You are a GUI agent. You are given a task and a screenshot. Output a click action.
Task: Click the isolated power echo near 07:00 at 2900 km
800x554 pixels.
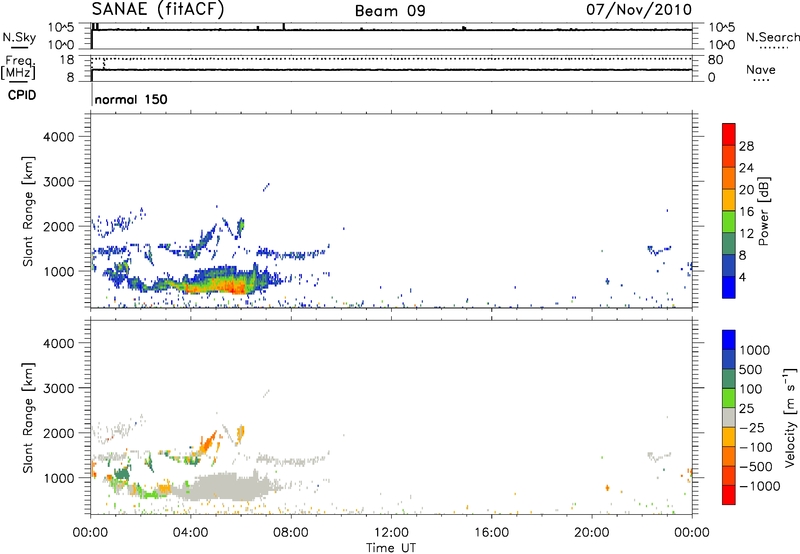coord(266,187)
